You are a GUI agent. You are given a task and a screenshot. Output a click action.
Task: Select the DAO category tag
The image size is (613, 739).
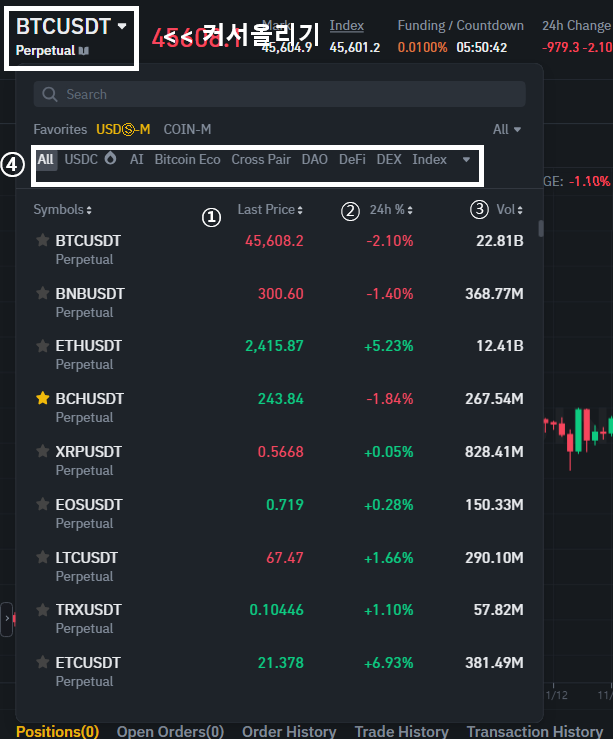pyautogui.click(x=315, y=159)
